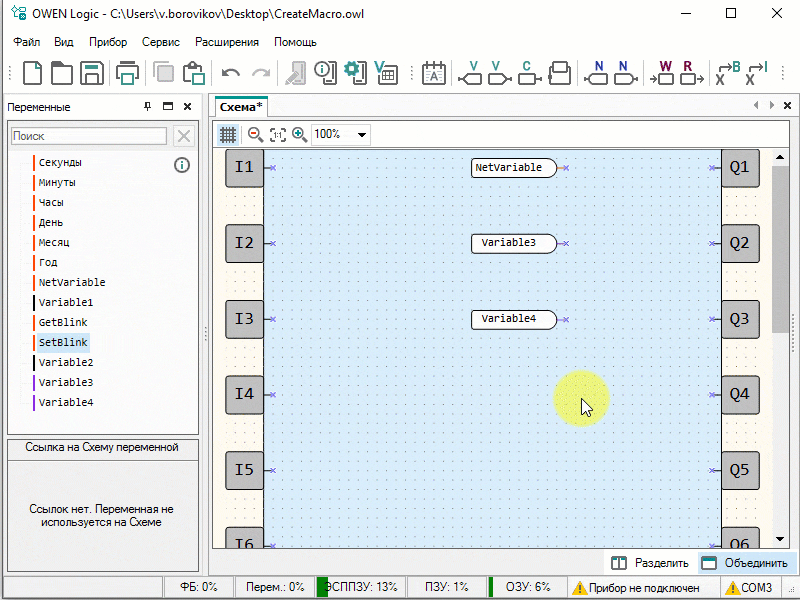Open the device clock calendar icon

coord(434,73)
